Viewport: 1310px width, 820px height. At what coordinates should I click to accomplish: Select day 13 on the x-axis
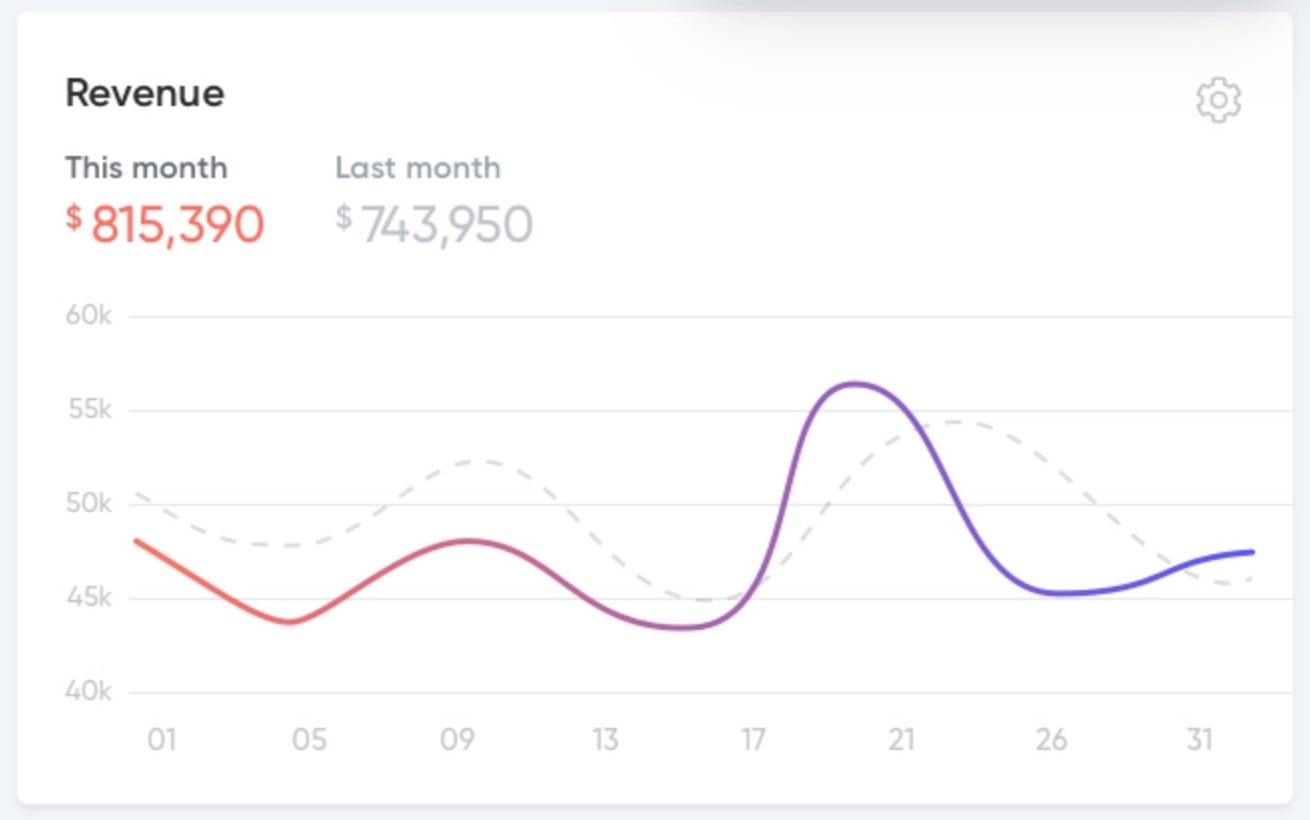605,740
